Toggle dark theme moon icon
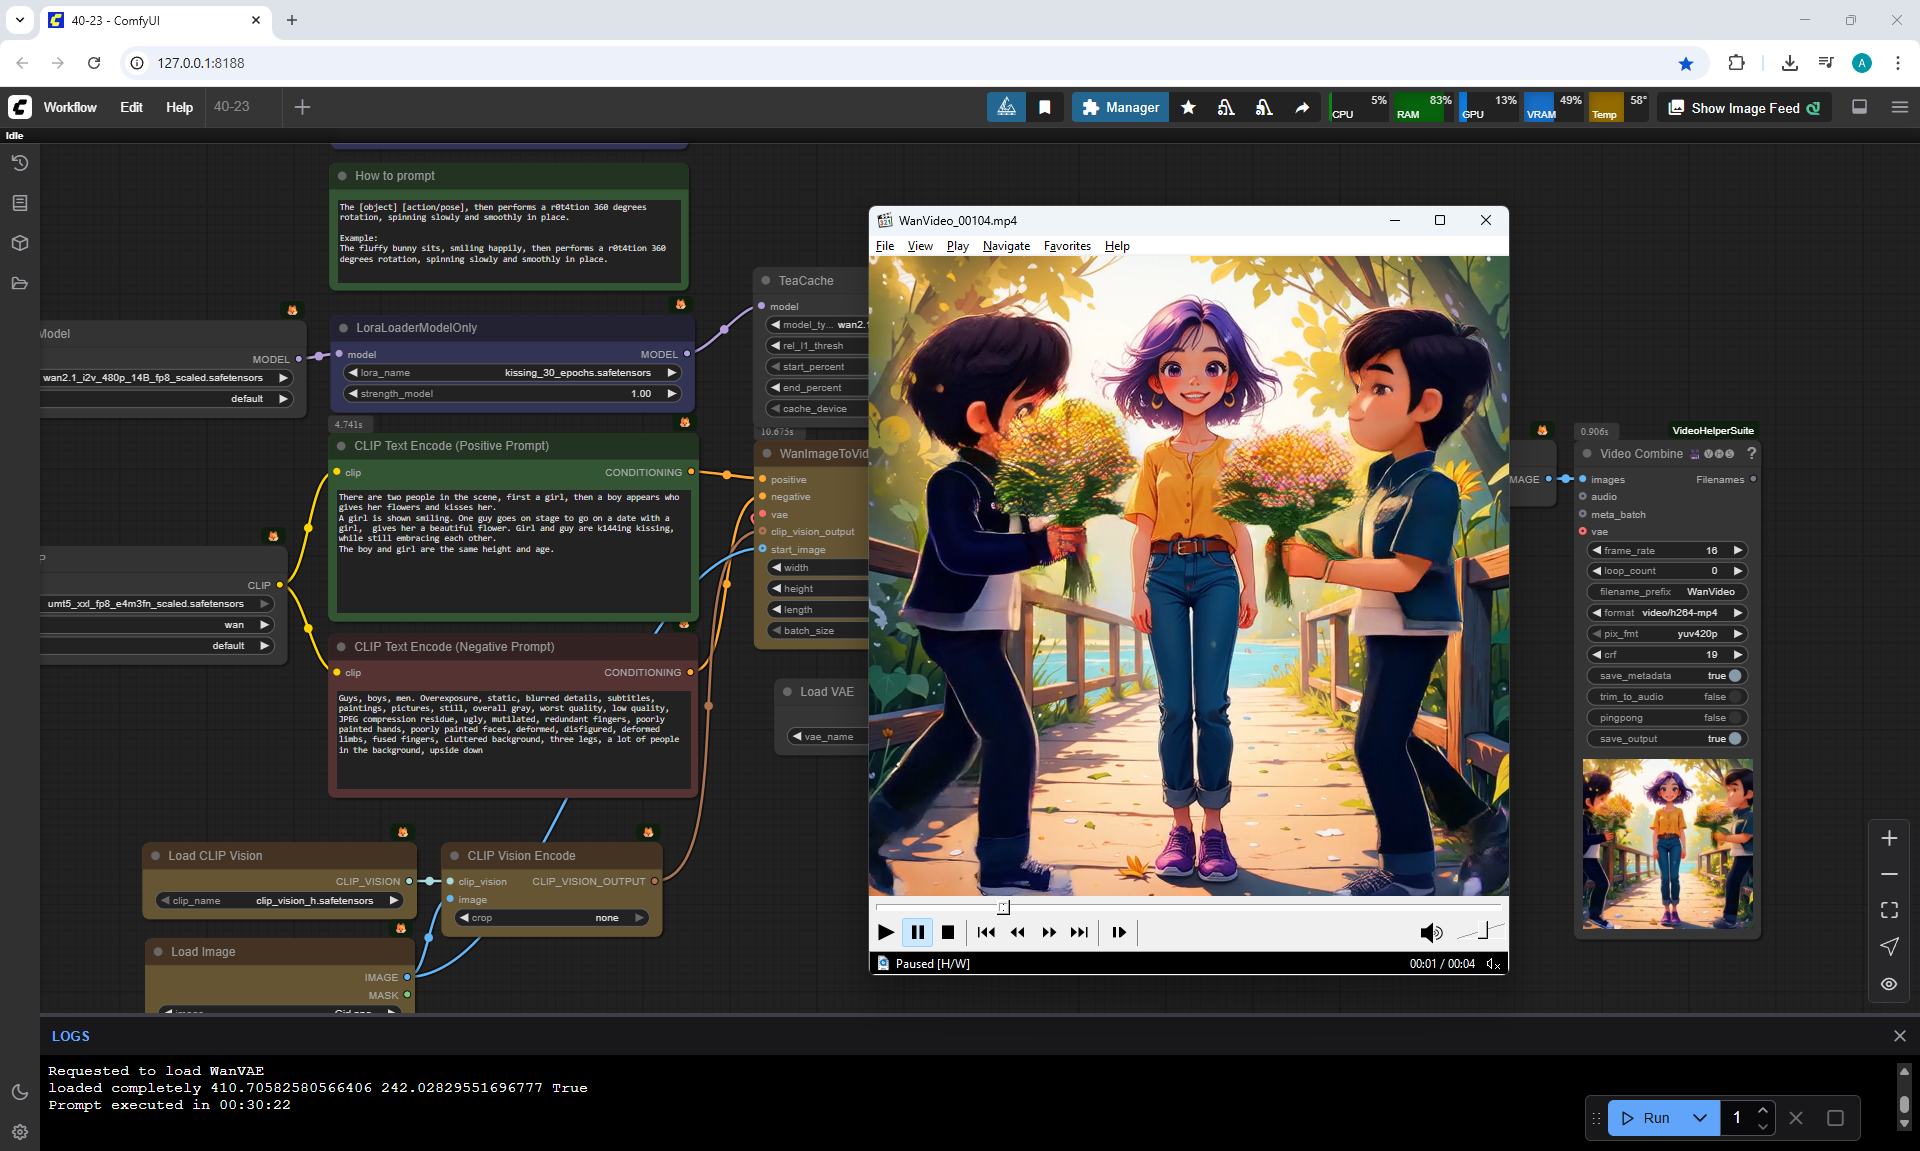1920x1151 pixels. pos(19,1092)
